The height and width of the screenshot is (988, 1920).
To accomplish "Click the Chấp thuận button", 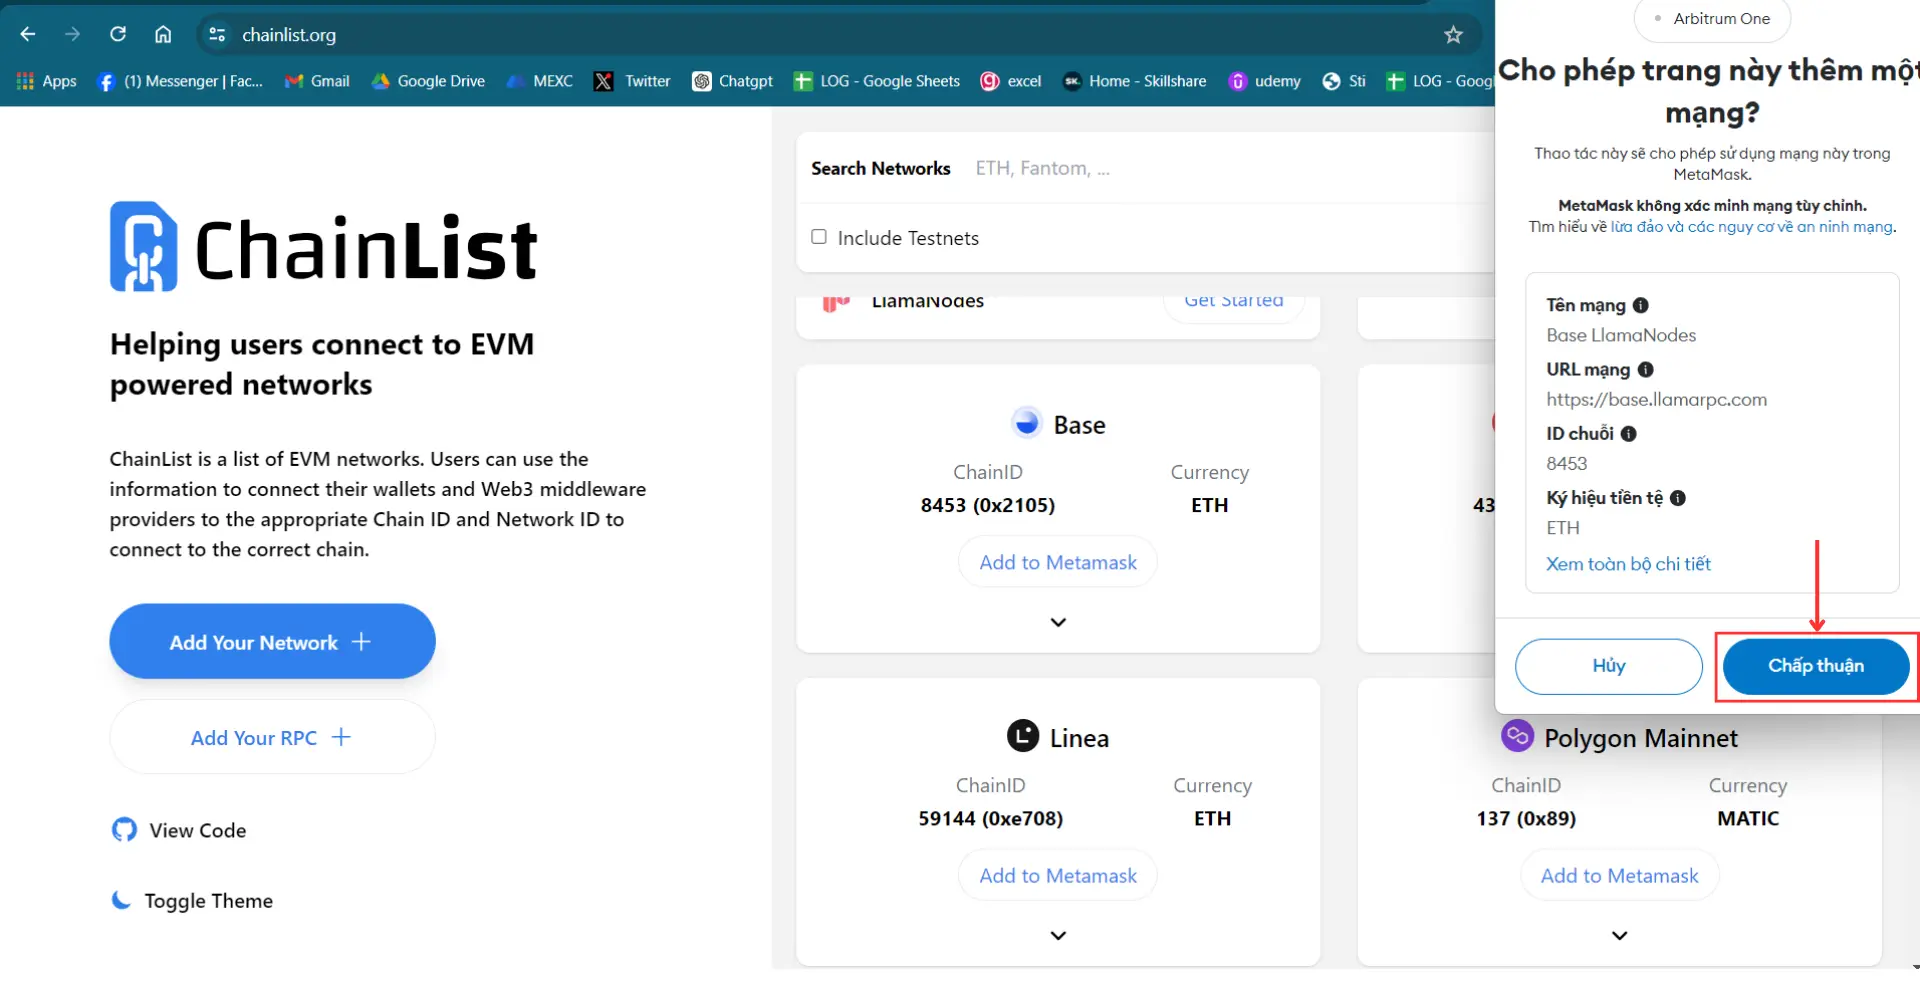I will 1816,666.
